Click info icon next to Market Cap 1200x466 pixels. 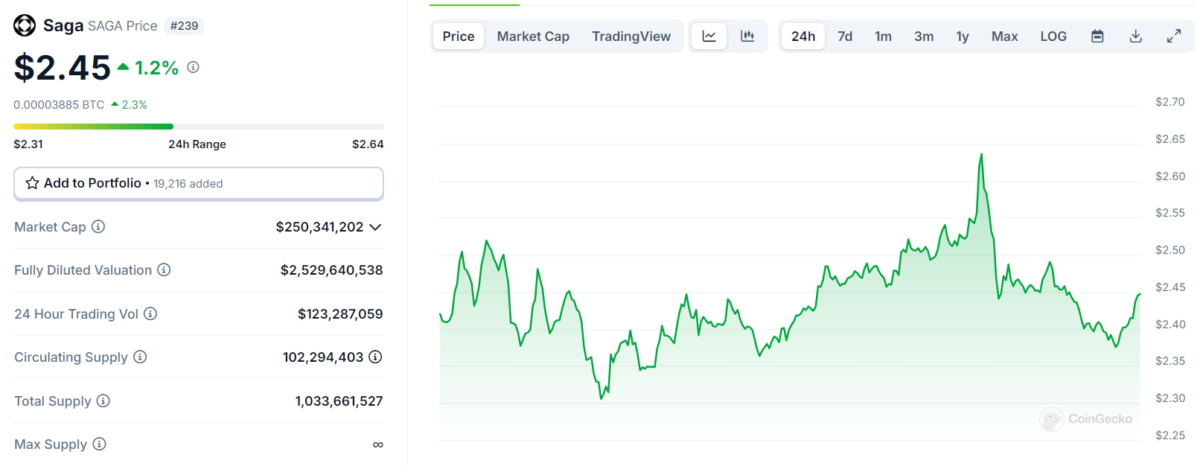98,227
